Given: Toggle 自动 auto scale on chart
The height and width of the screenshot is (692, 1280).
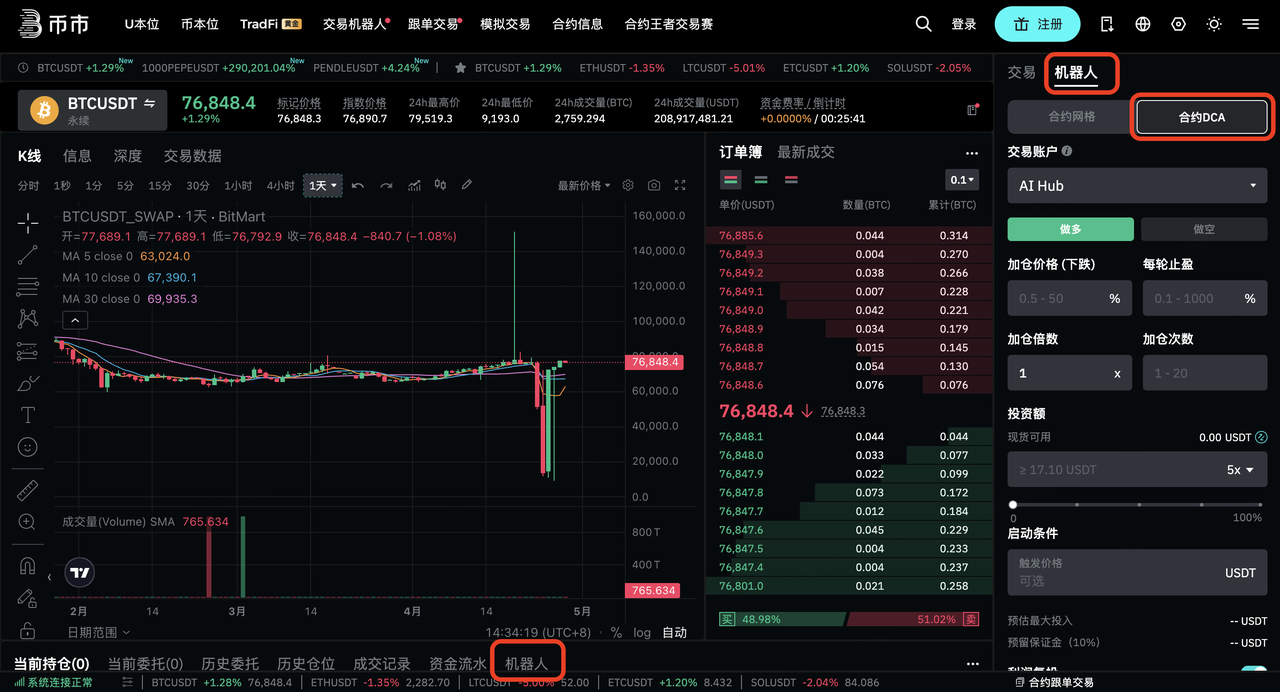Looking at the screenshot, I should point(675,633).
